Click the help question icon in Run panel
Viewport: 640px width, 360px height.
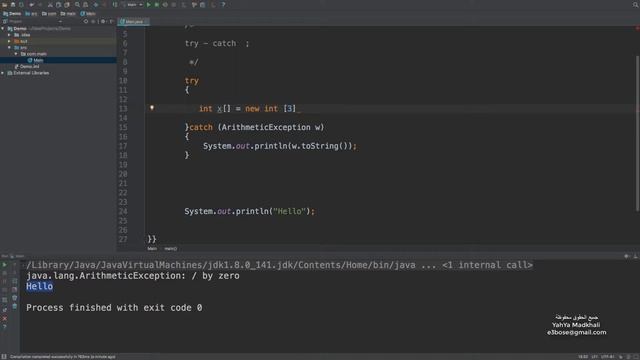(x=4, y=327)
